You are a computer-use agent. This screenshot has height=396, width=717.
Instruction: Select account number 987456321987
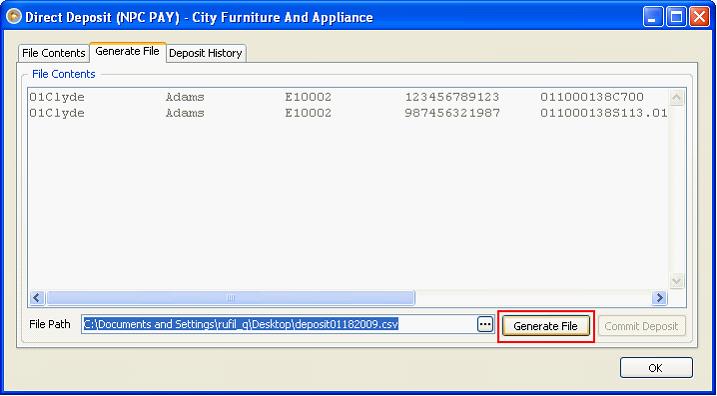452,113
